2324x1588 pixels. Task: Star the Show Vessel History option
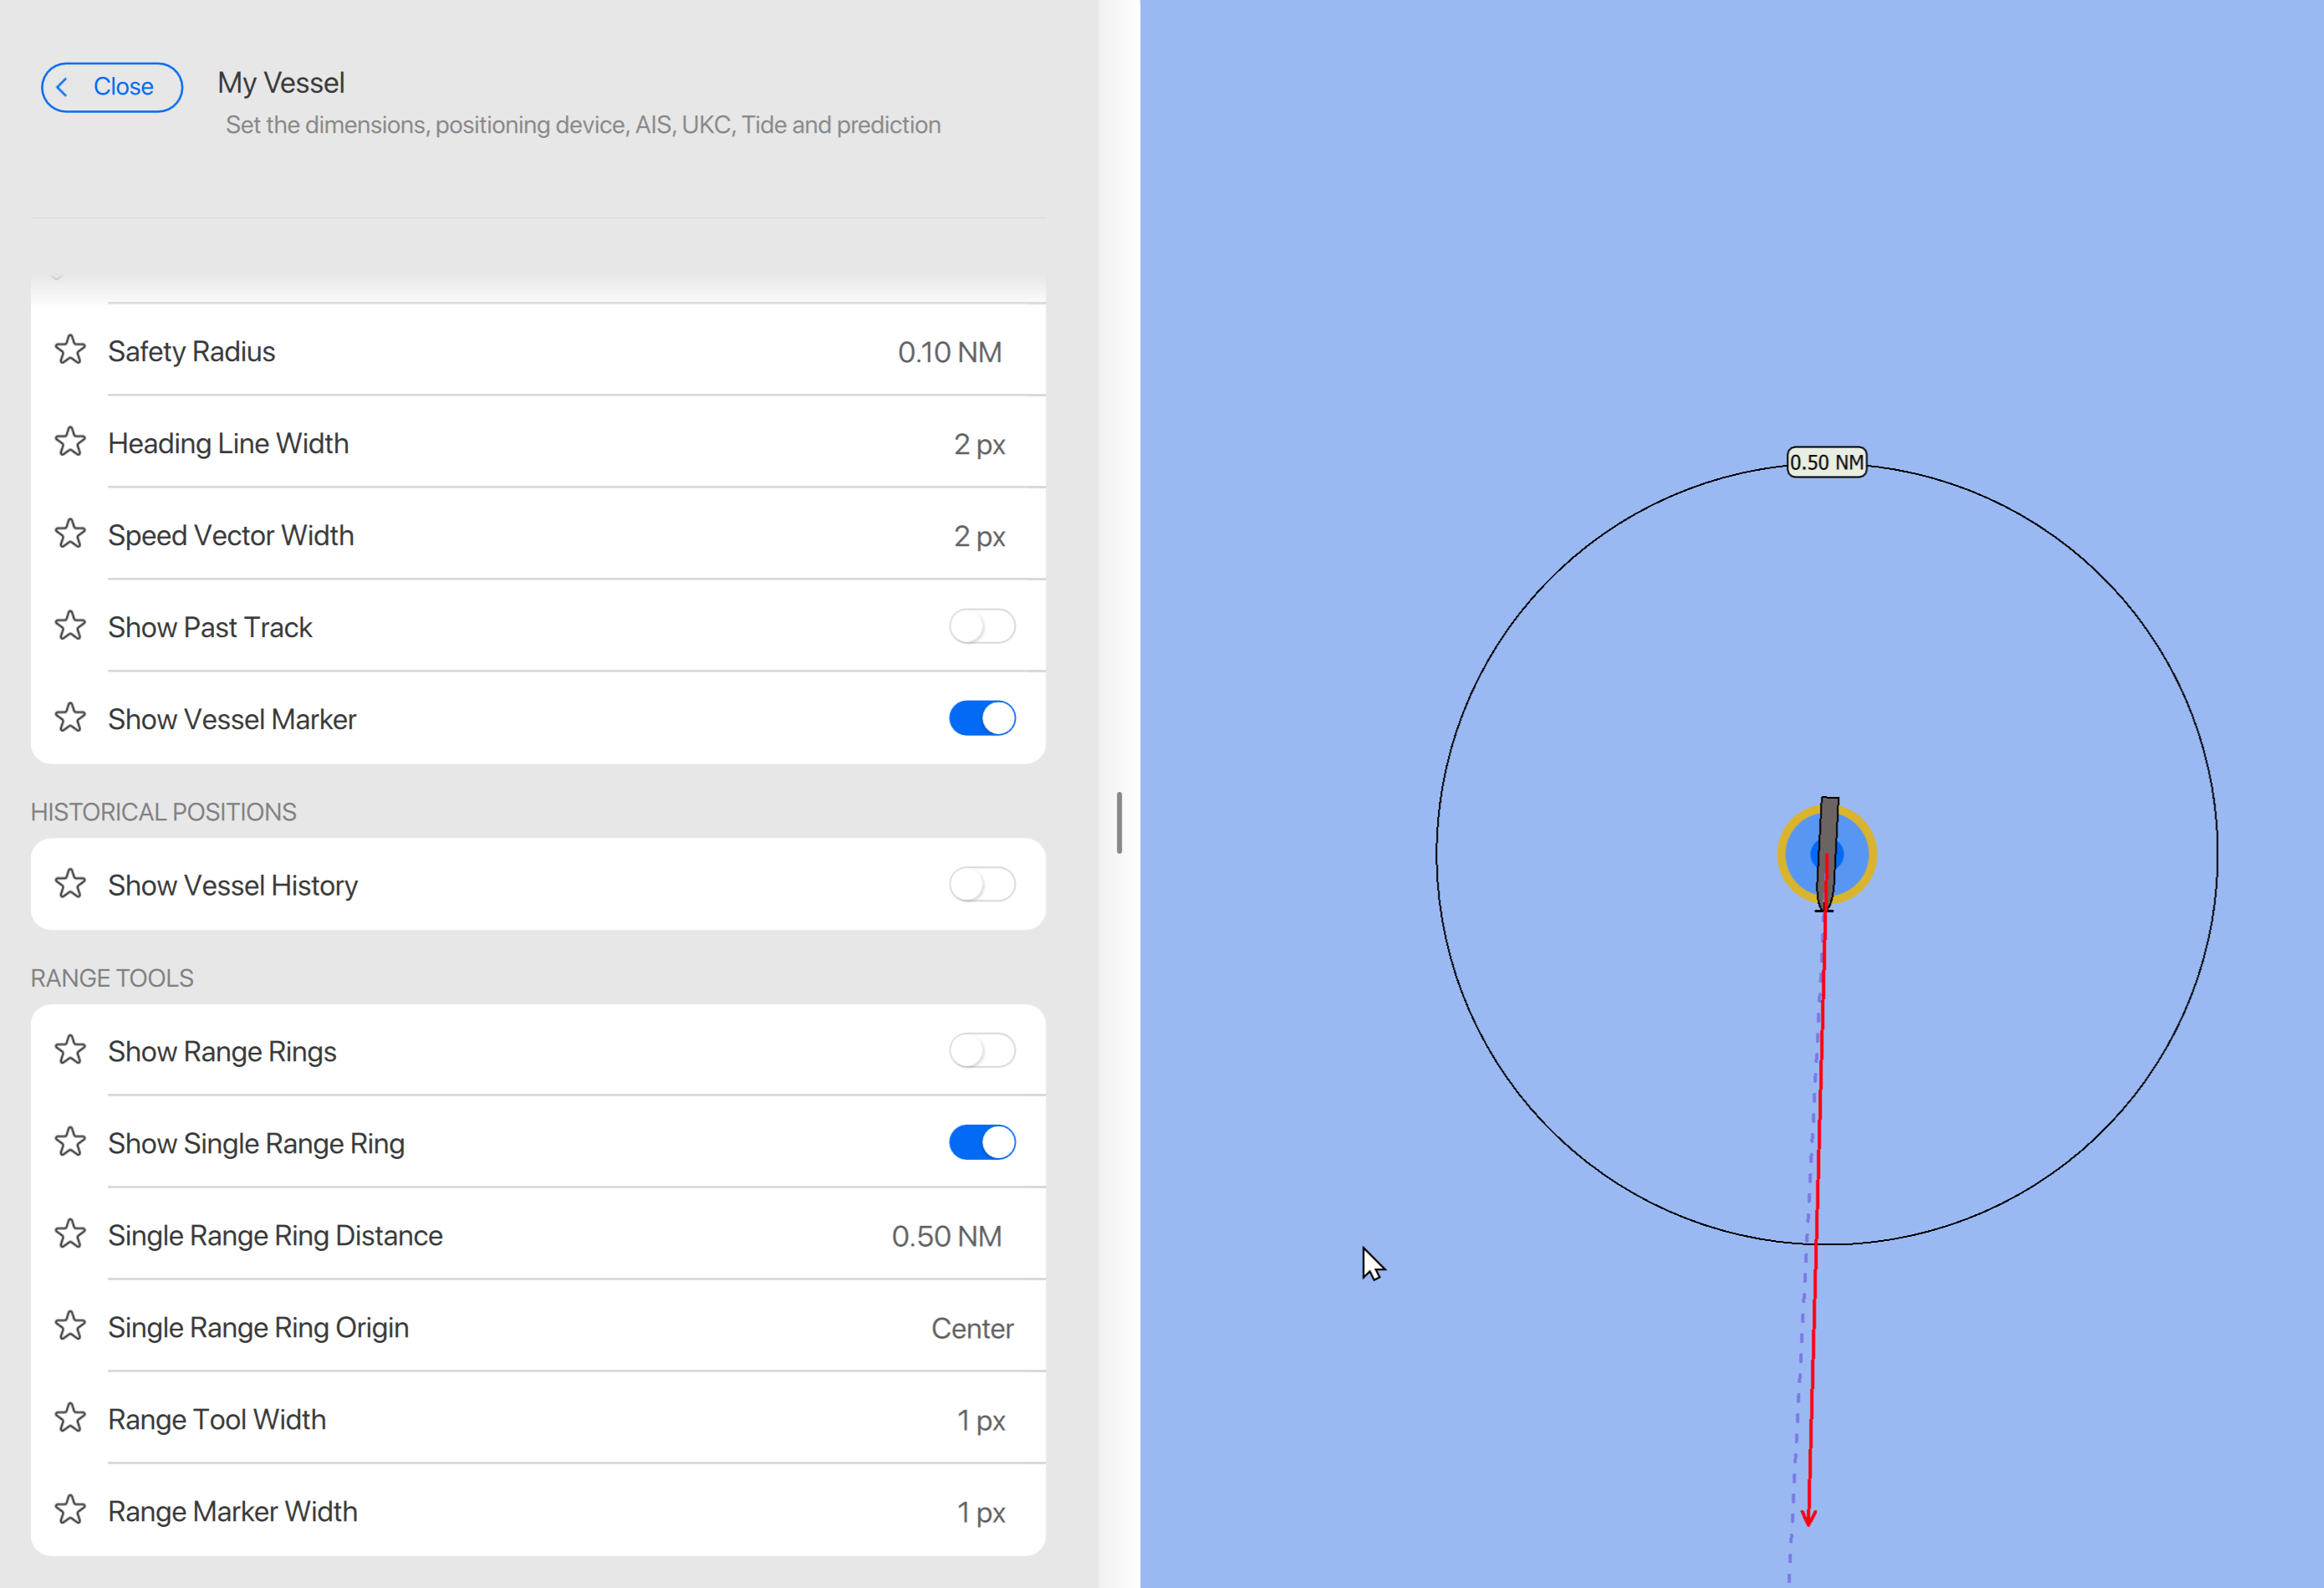tap(70, 885)
